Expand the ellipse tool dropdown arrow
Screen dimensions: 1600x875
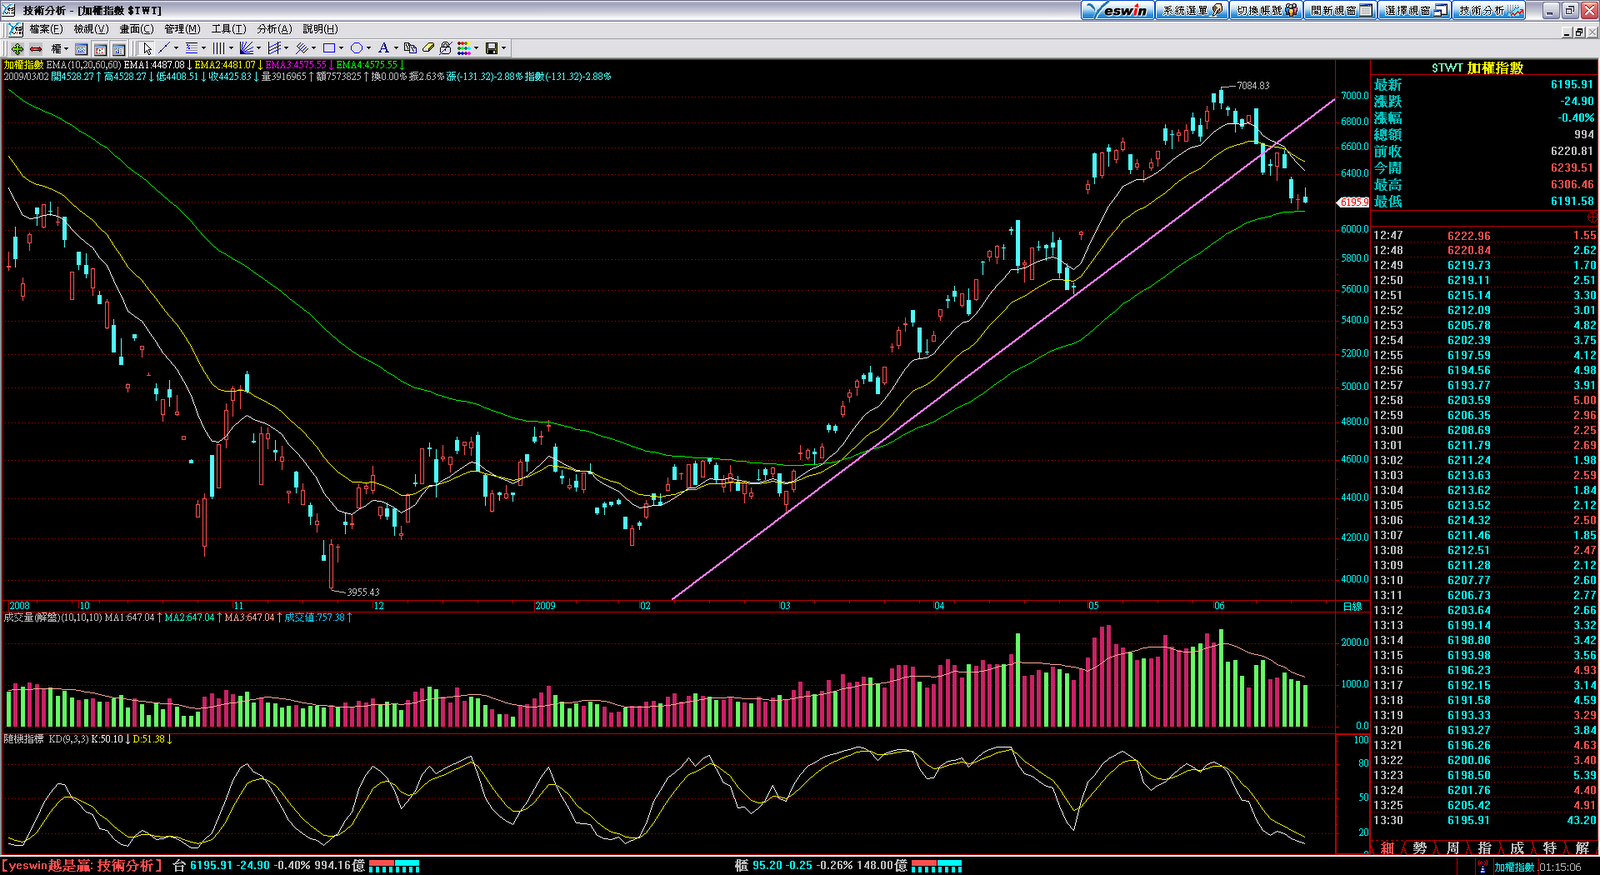click(x=369, y=48)
